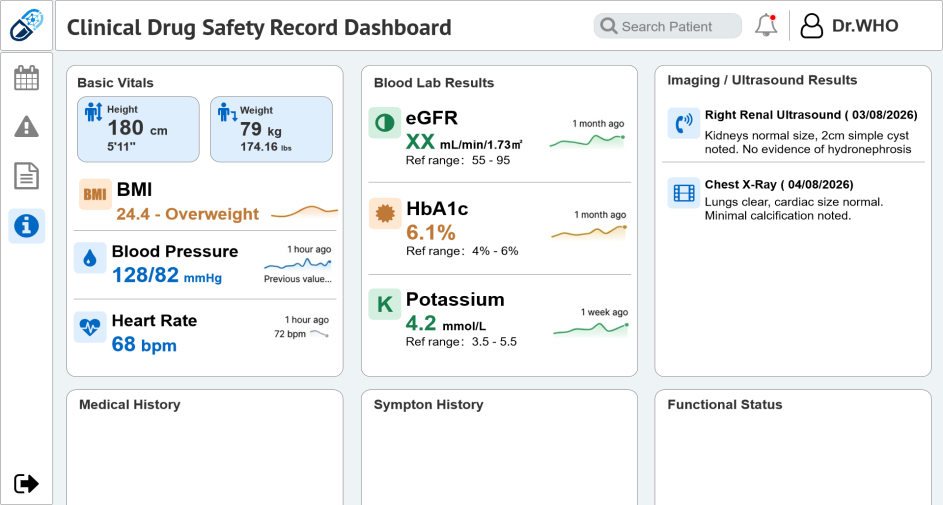Image resolution: width=943 pixels, height=505 pixels.
Task: Open the warning alerts sidebar icon
Action: 26,126
